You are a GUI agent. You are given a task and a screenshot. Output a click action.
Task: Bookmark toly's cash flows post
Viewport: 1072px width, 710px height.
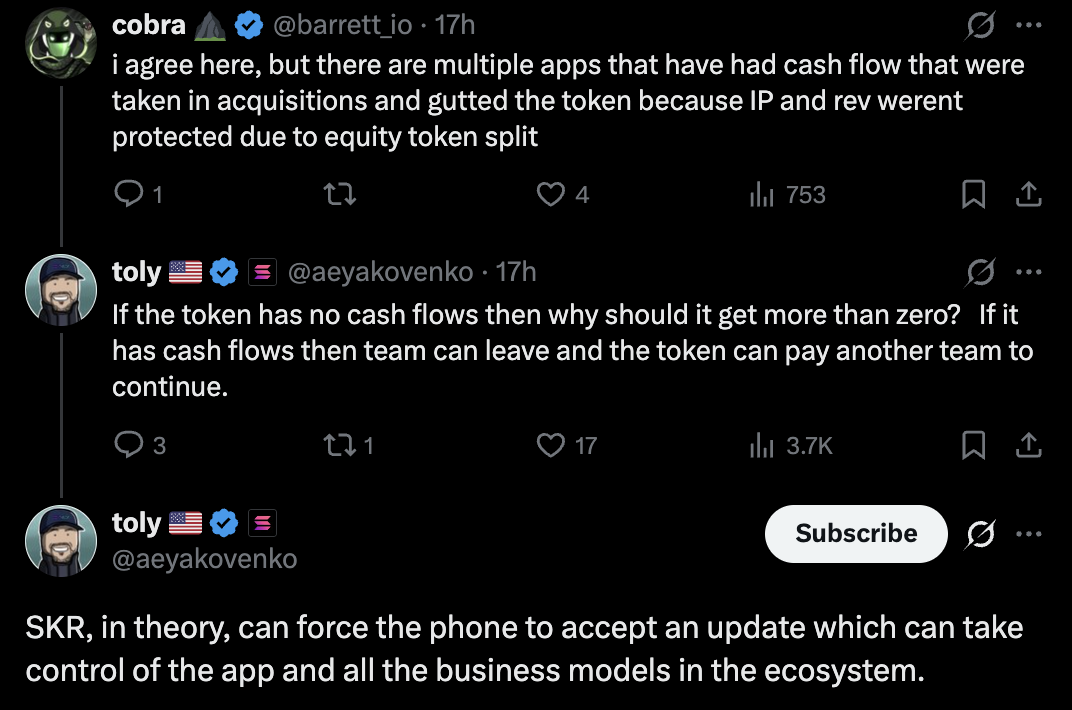click(972, 445)
